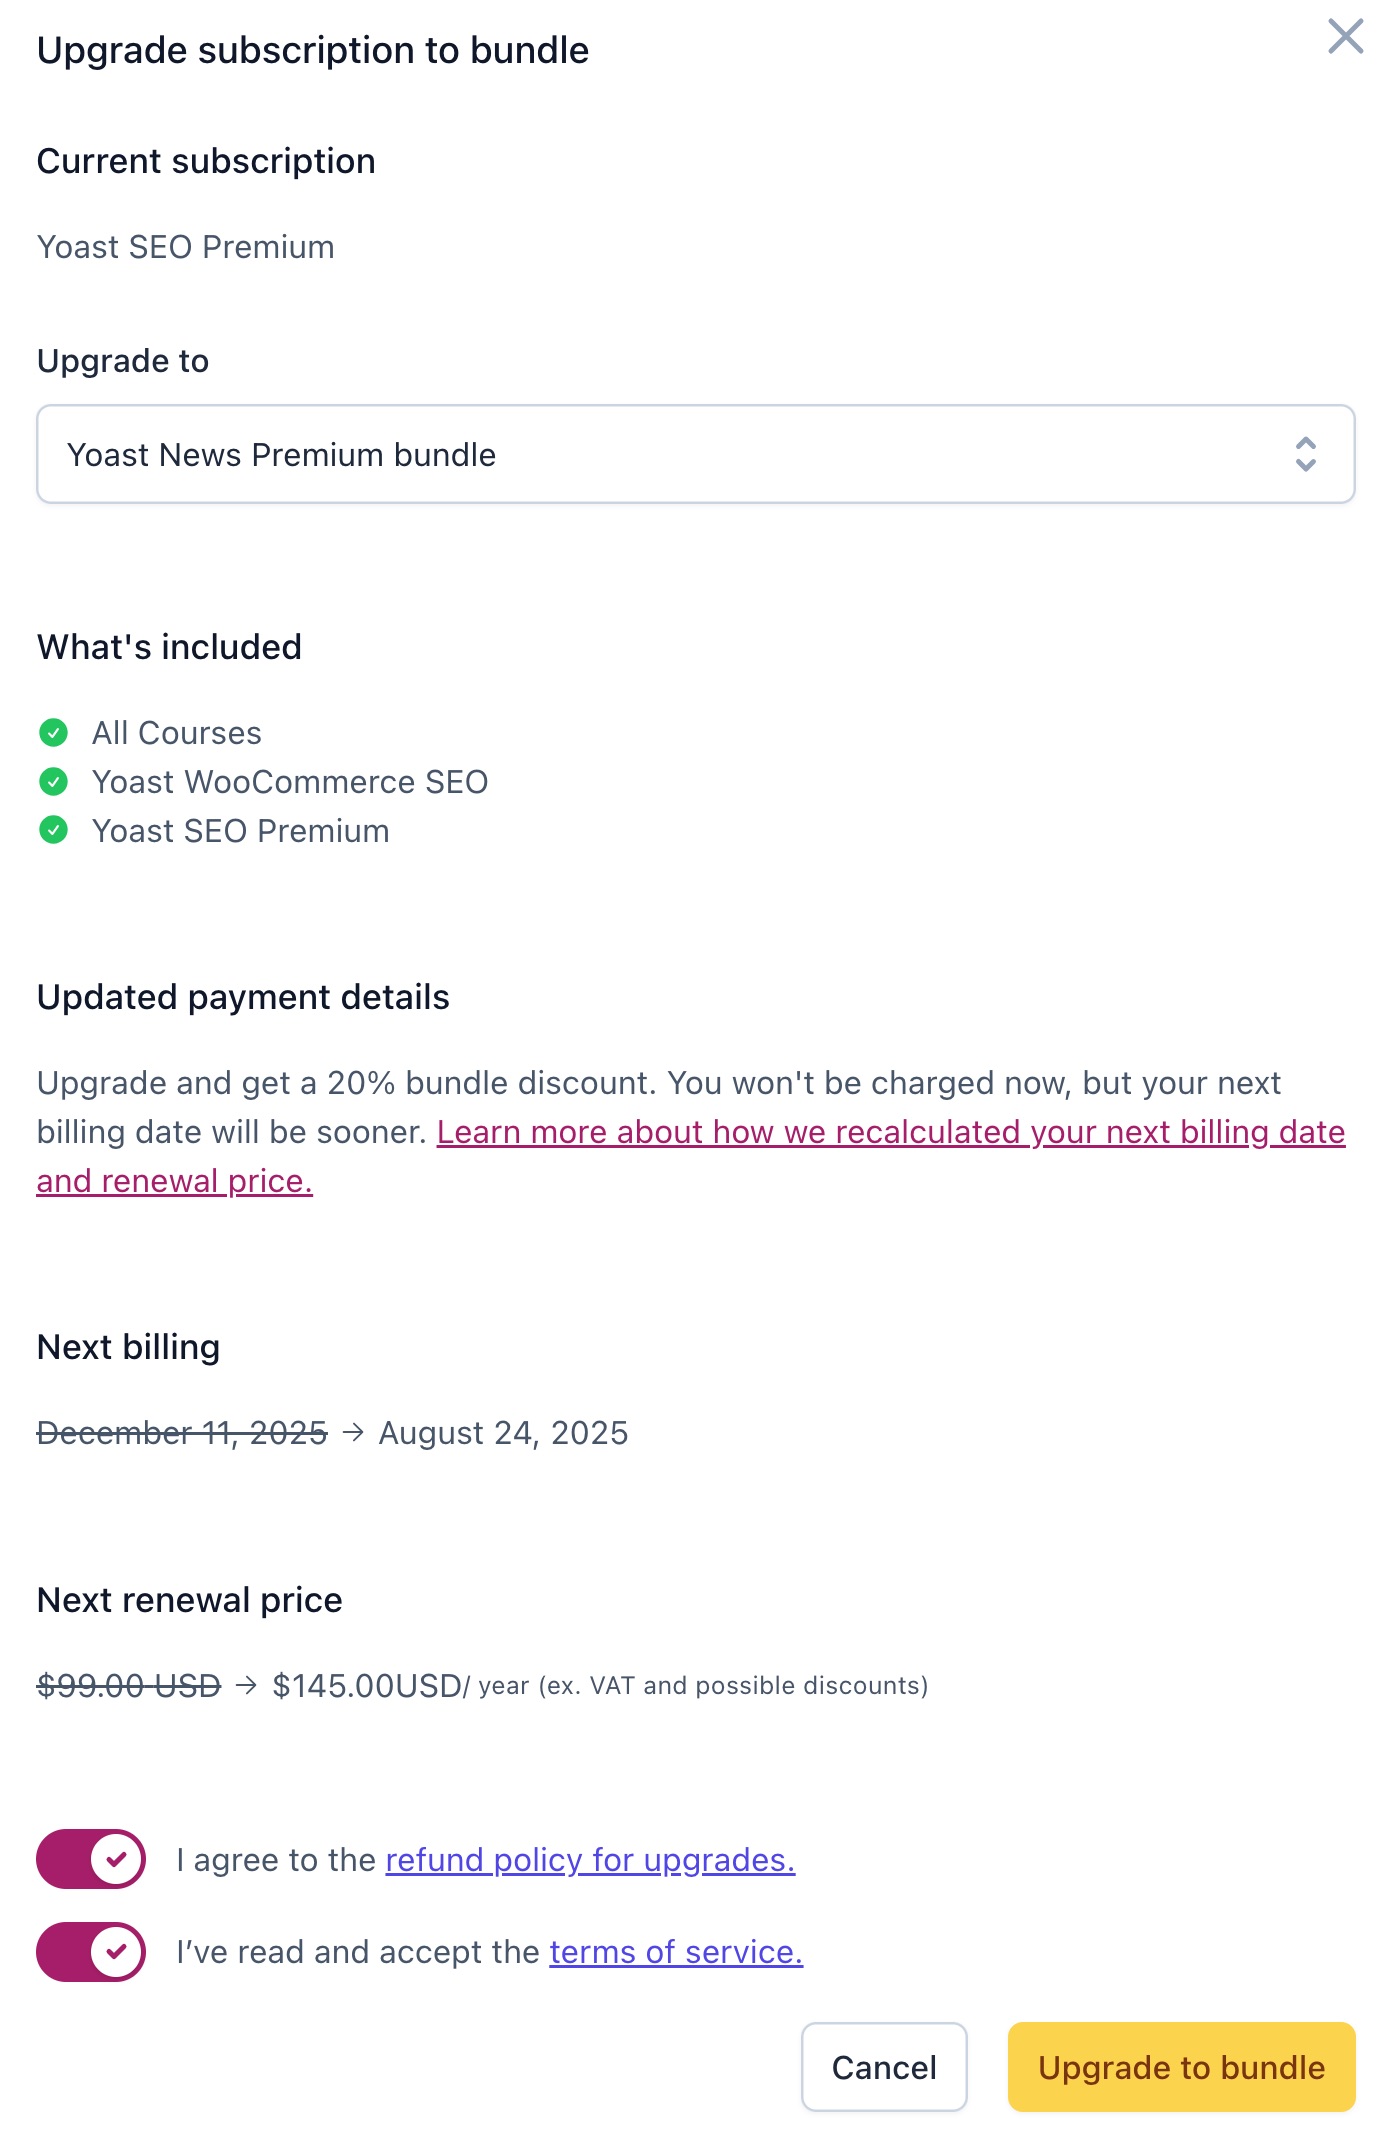Click the Cancel button
Image resolution: width=1398 pixels, height=2150 pixels.
click(883, 2067)
